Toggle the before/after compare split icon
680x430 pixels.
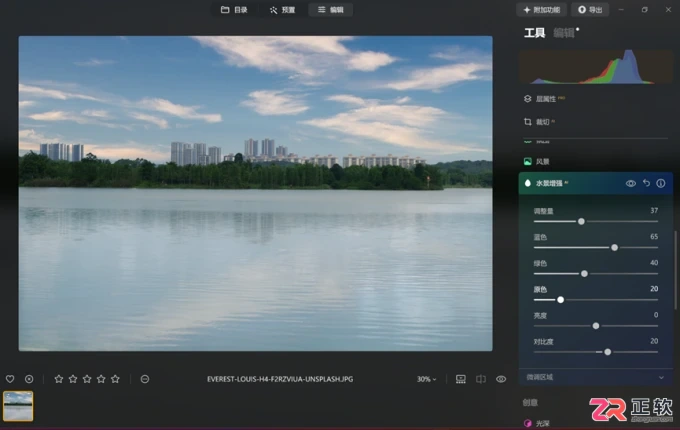(x=481, y=379)
